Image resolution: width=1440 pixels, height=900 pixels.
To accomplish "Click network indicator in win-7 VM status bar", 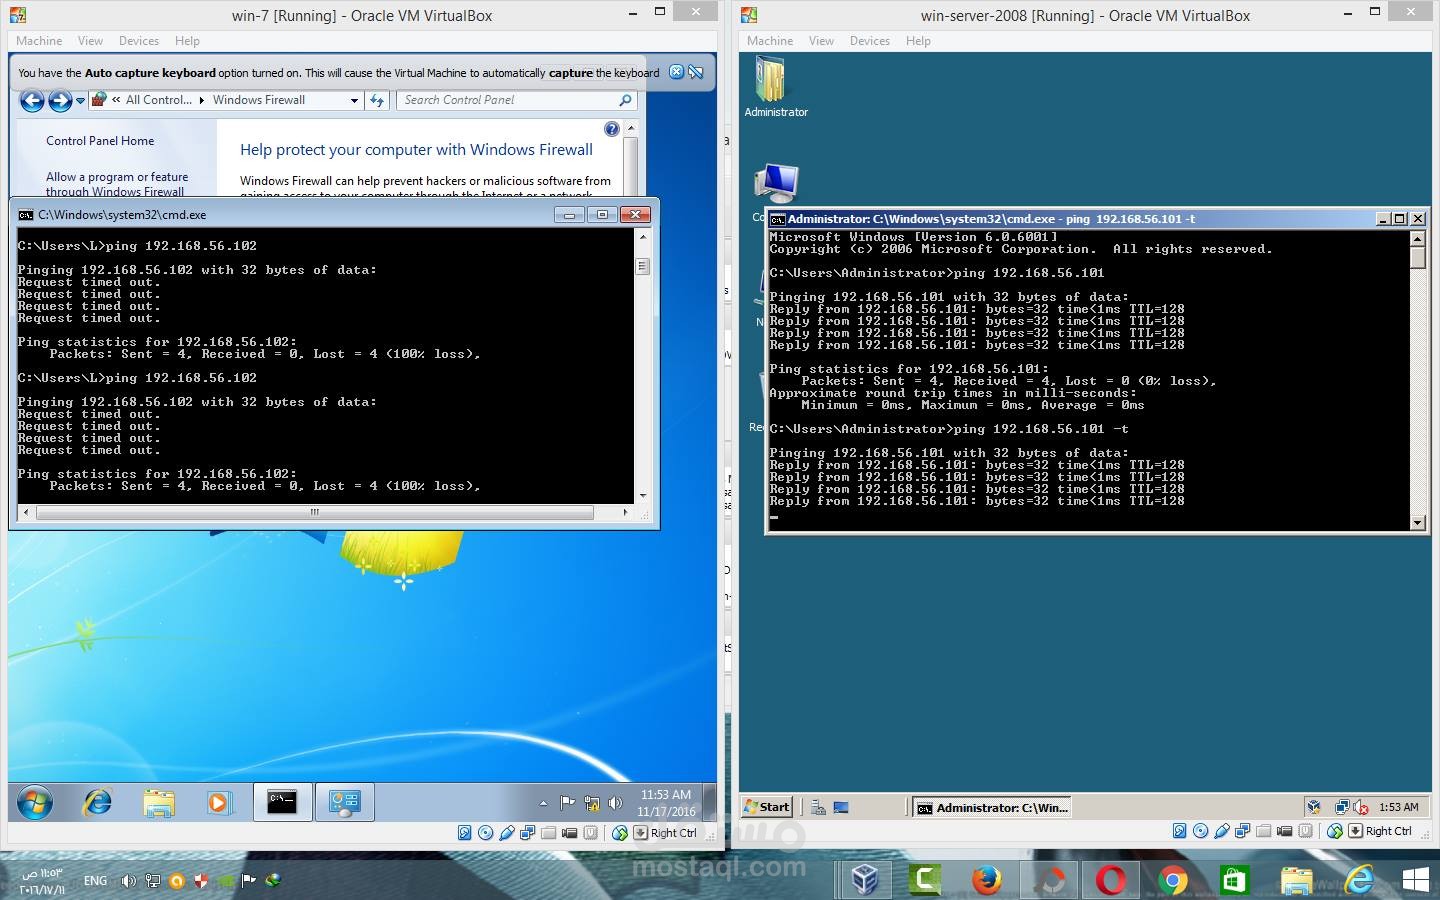I will [x=528, y=832].
